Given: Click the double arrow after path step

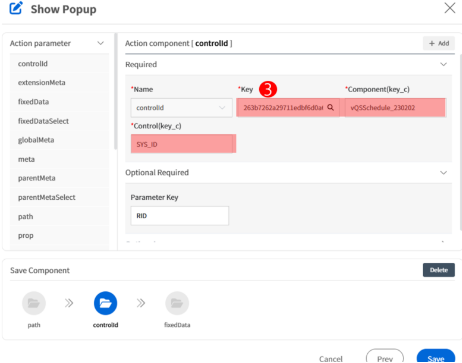Looking at the screenshot, I should 69,303.
